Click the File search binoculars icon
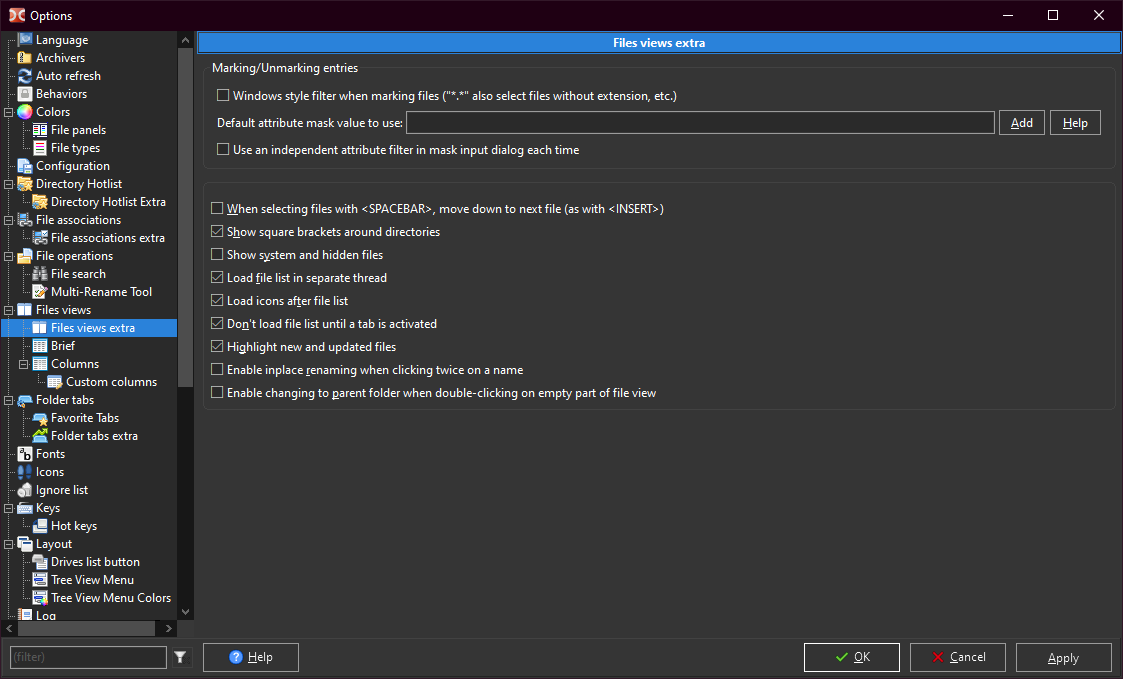The width and height of the screenshot is (1123, 679). click(x=40, y=274)
